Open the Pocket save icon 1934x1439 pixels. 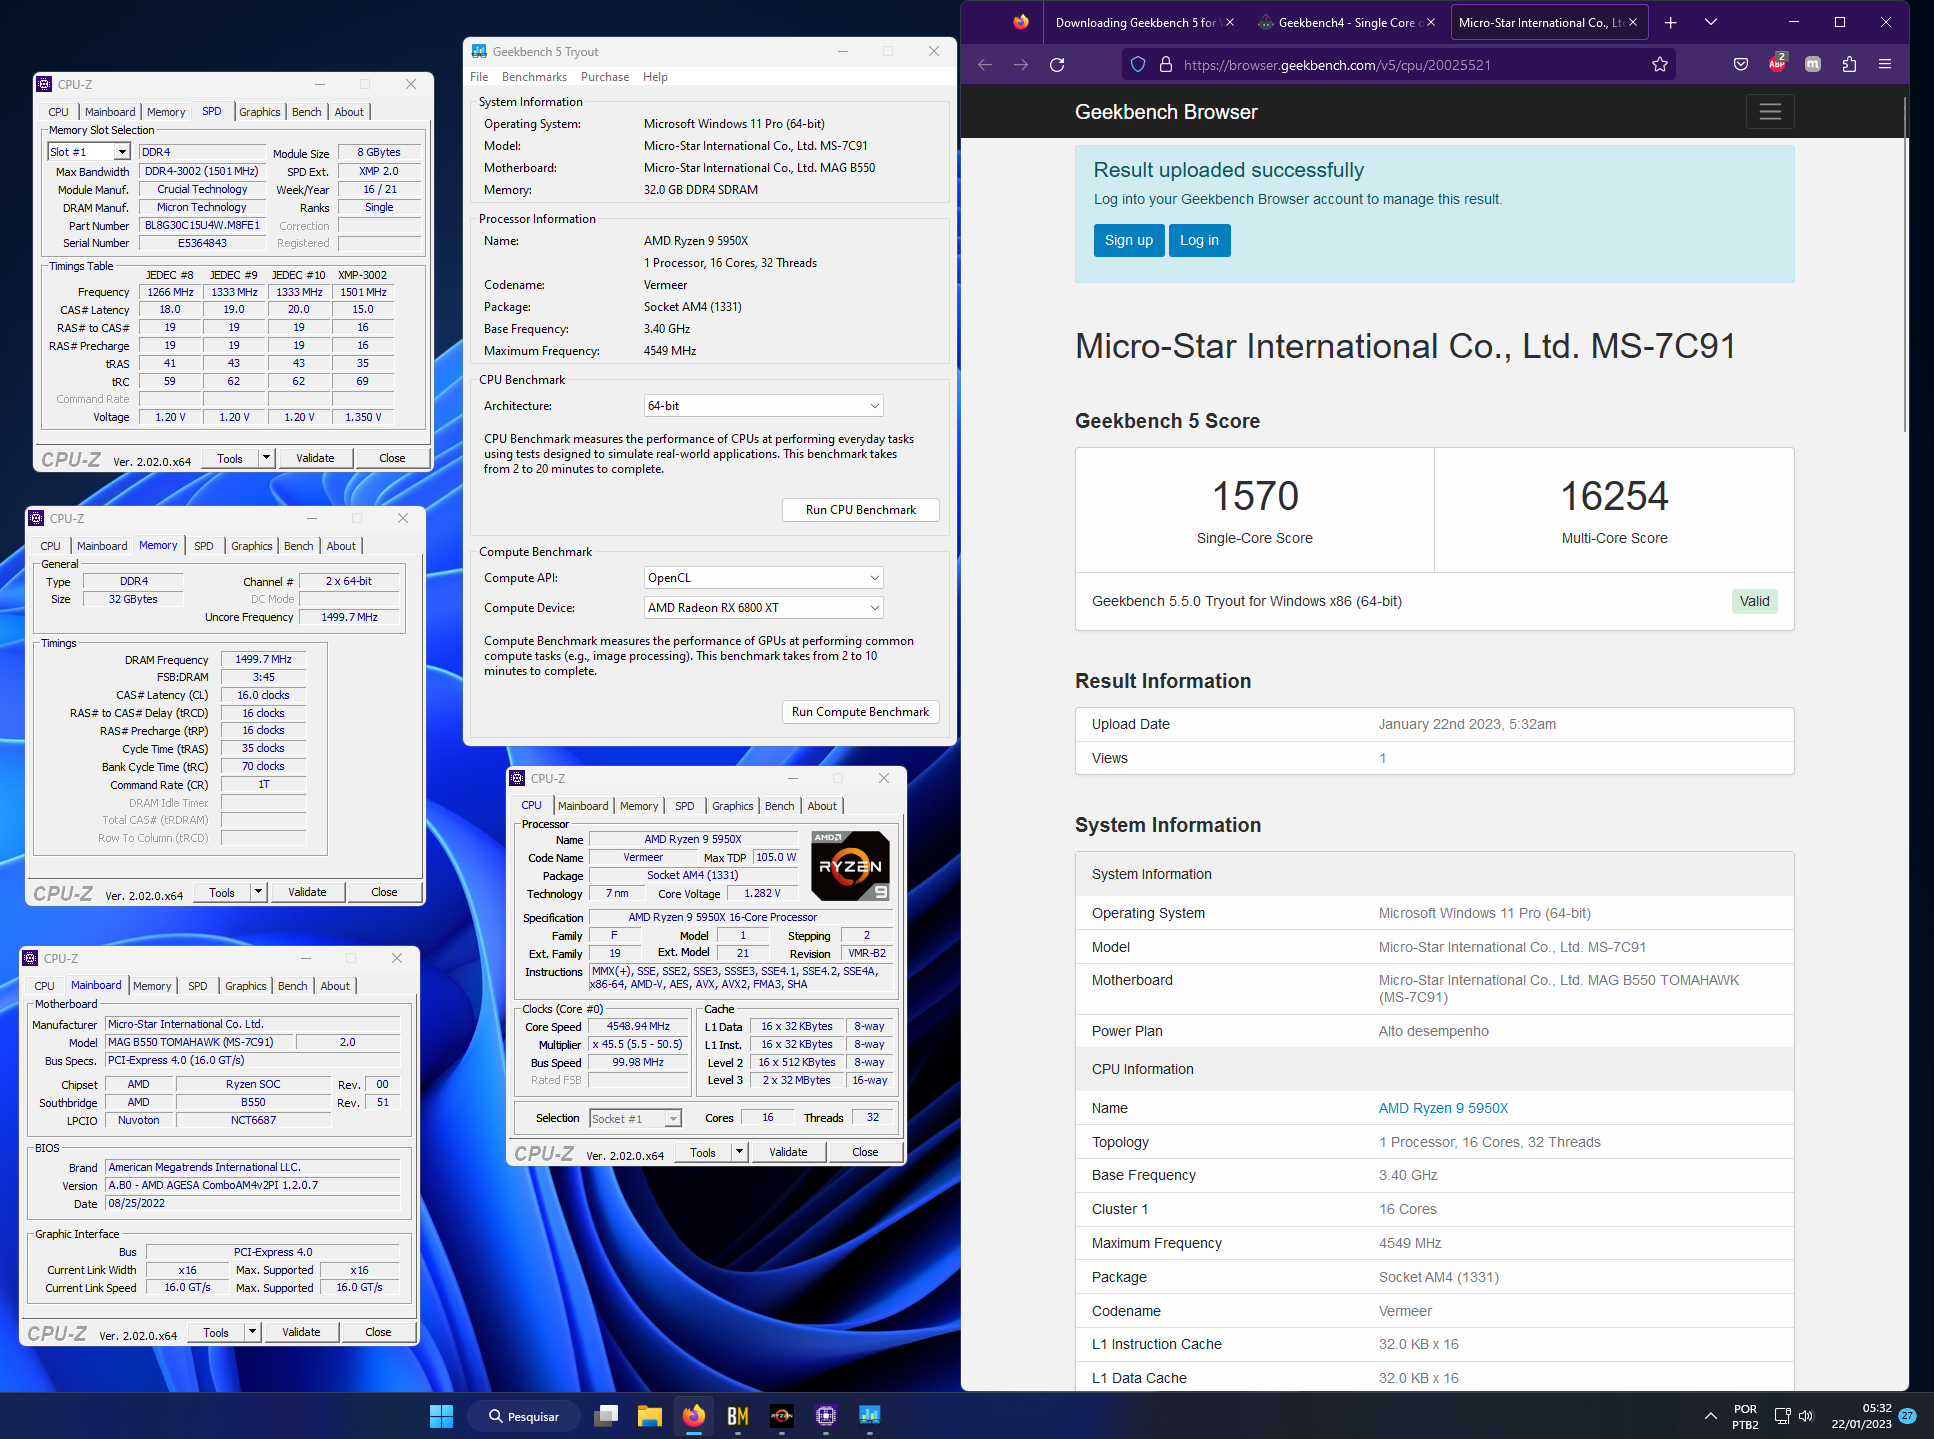coord(1741,65)
